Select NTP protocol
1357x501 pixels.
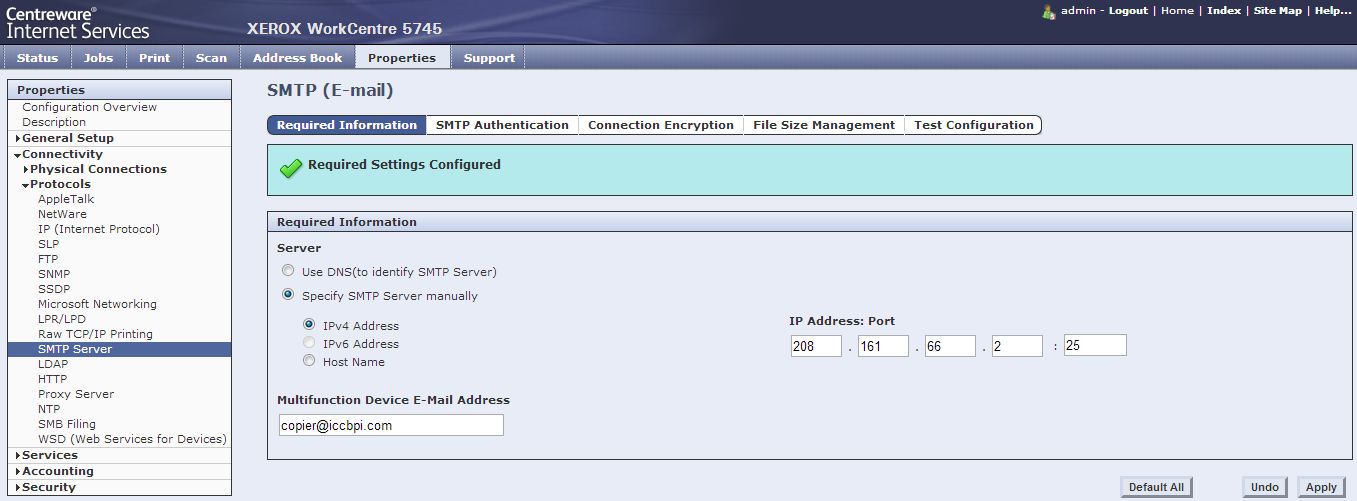coord(49,409)
